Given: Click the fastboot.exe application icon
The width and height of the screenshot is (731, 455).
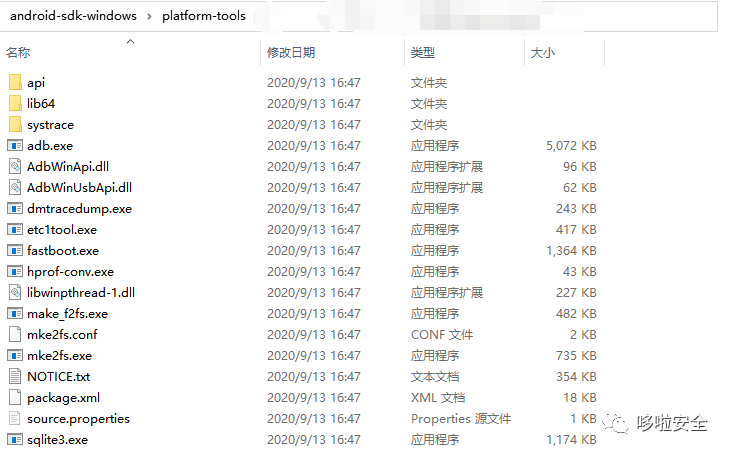Looking at the screenshot, I should 15,251.
